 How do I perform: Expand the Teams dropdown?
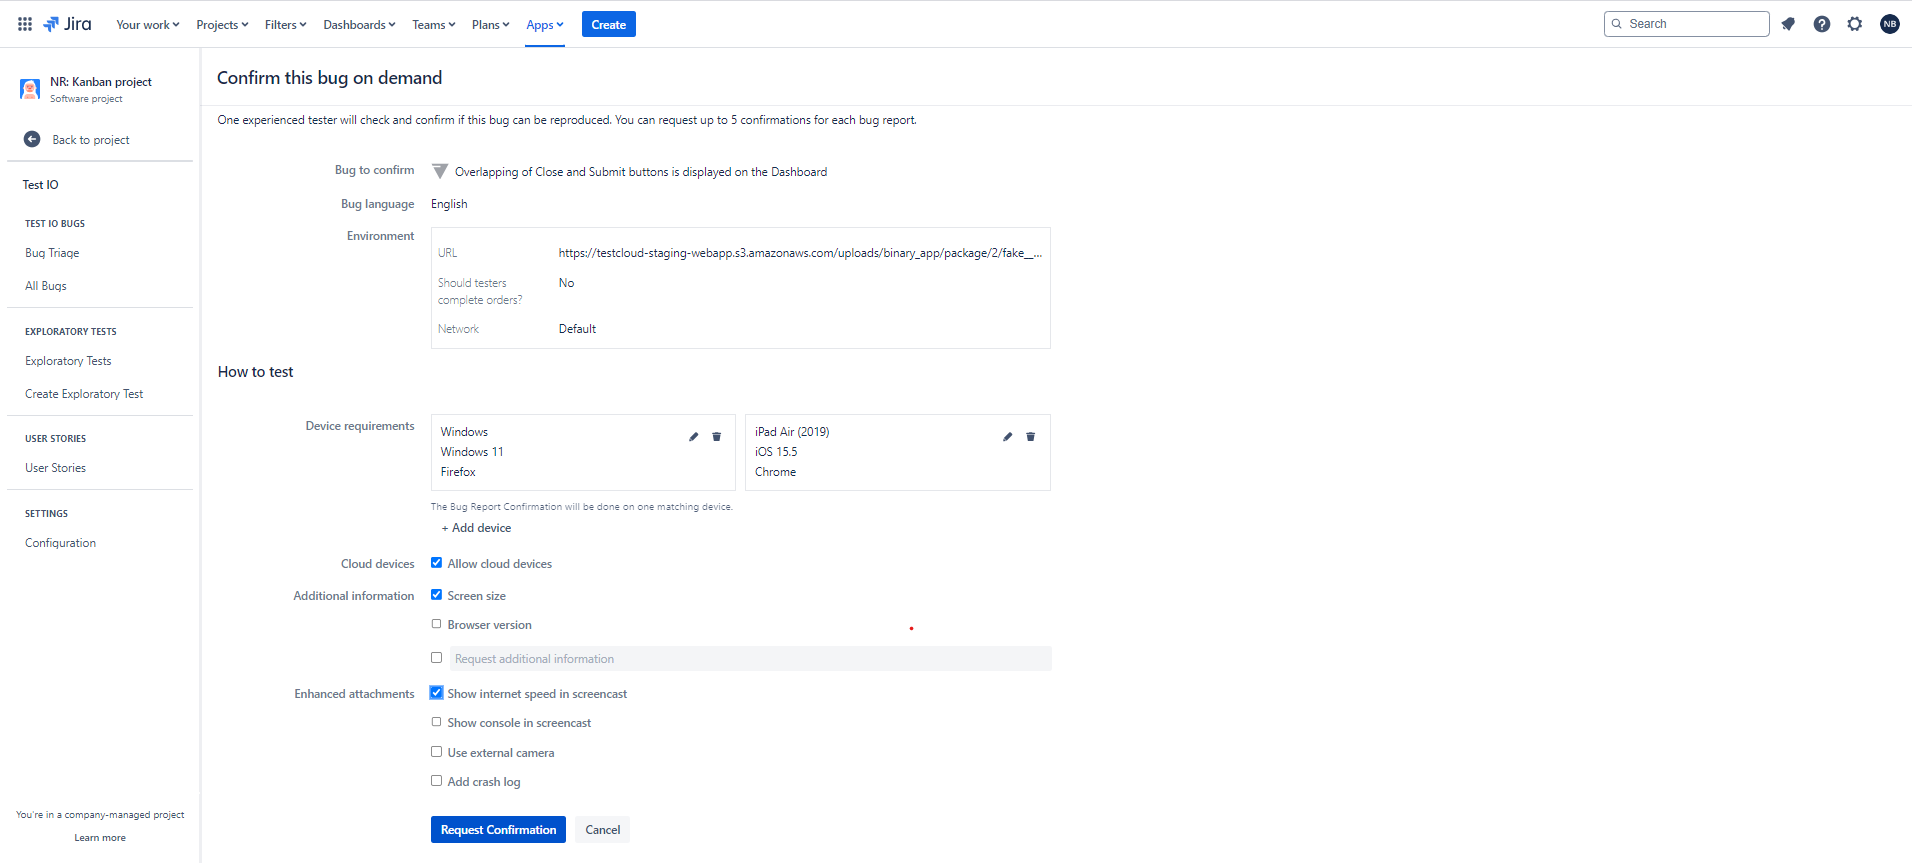(433, 25)
